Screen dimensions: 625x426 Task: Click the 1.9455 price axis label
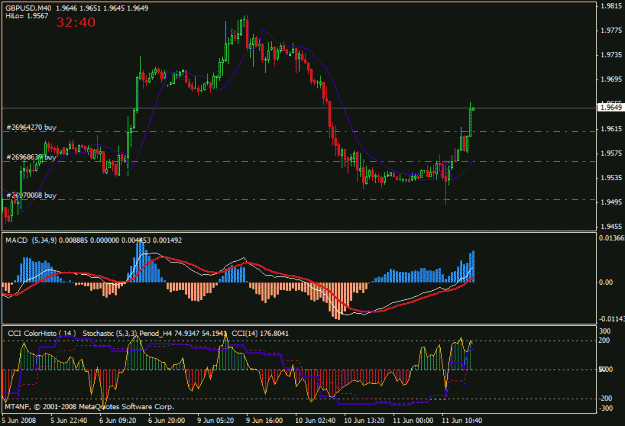pos(611,227)
